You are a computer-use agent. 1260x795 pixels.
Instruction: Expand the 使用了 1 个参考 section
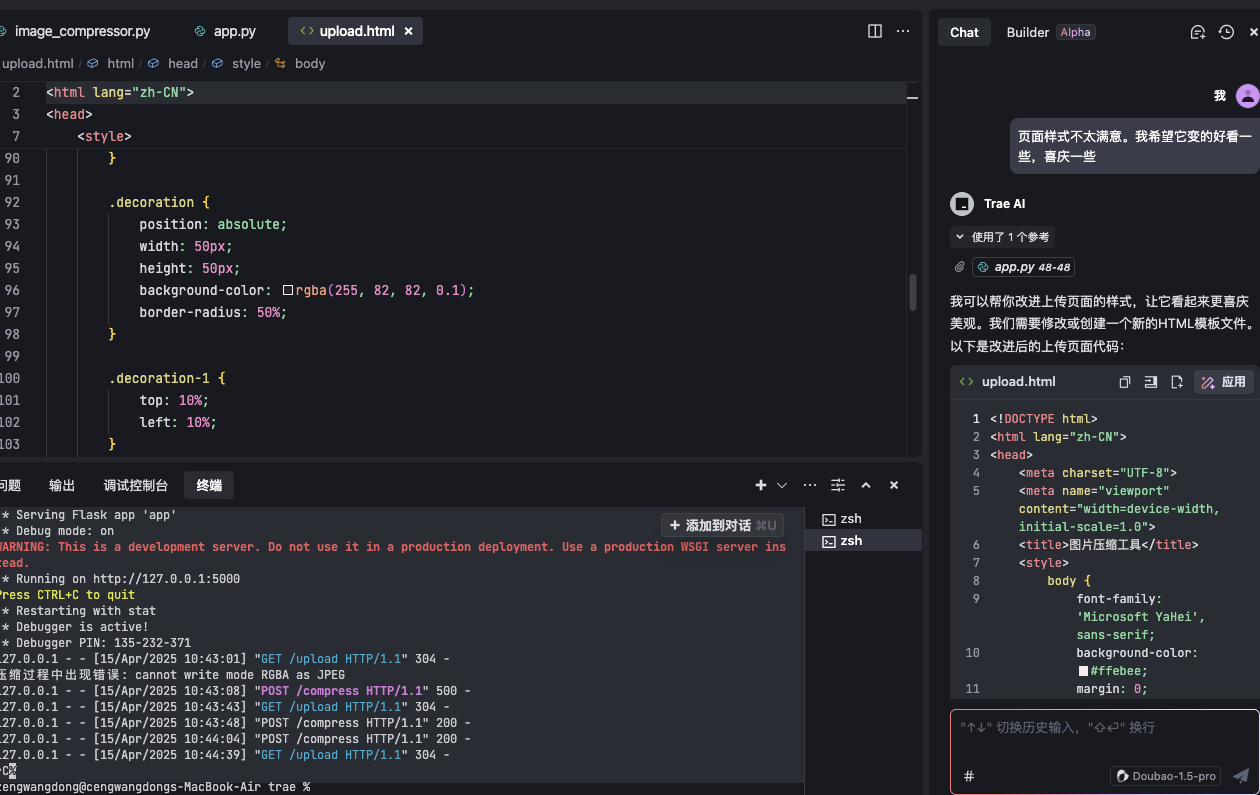[x=1002, y=237]
